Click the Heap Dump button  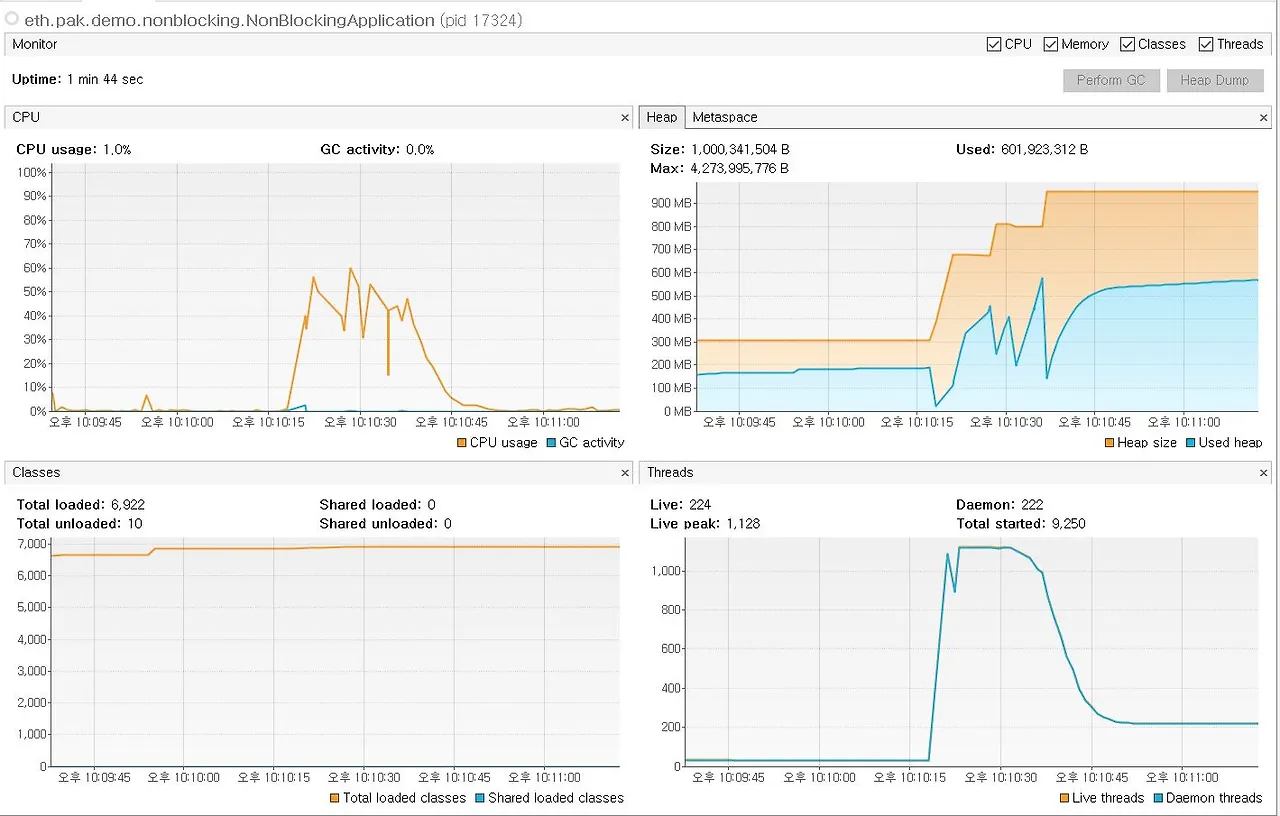tap(1215, 80)
